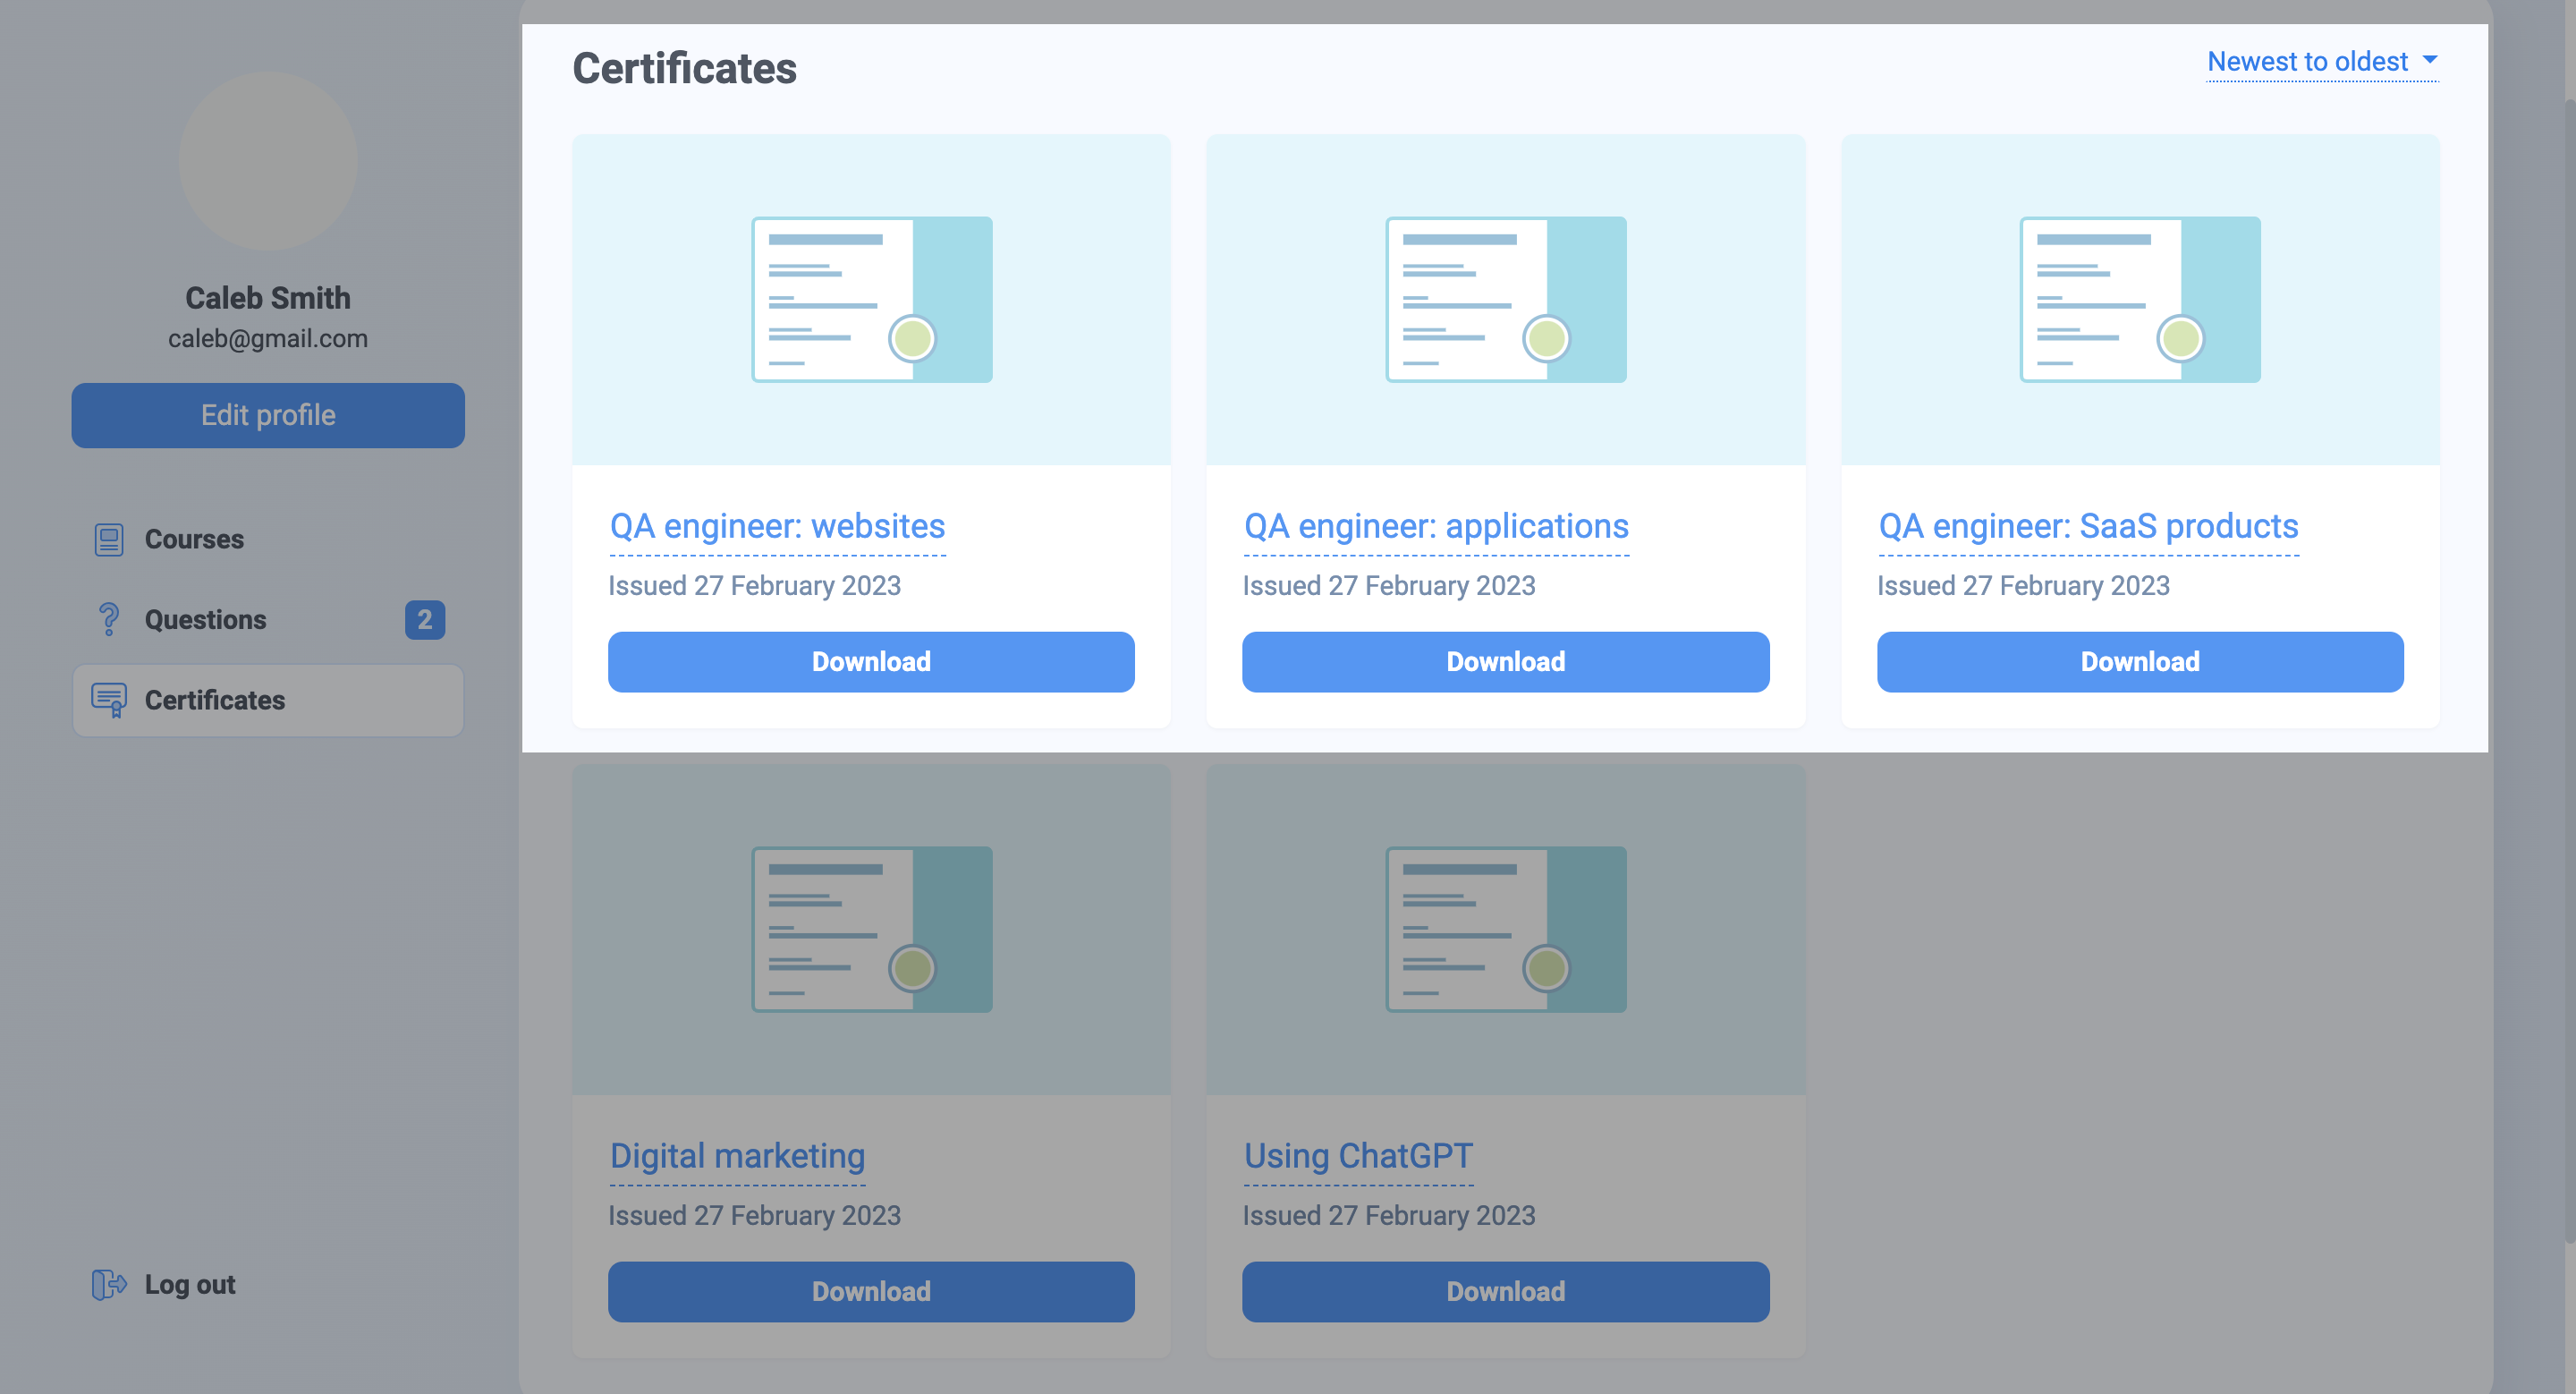Open the Digital marketing certificate link

[737, 1155]
